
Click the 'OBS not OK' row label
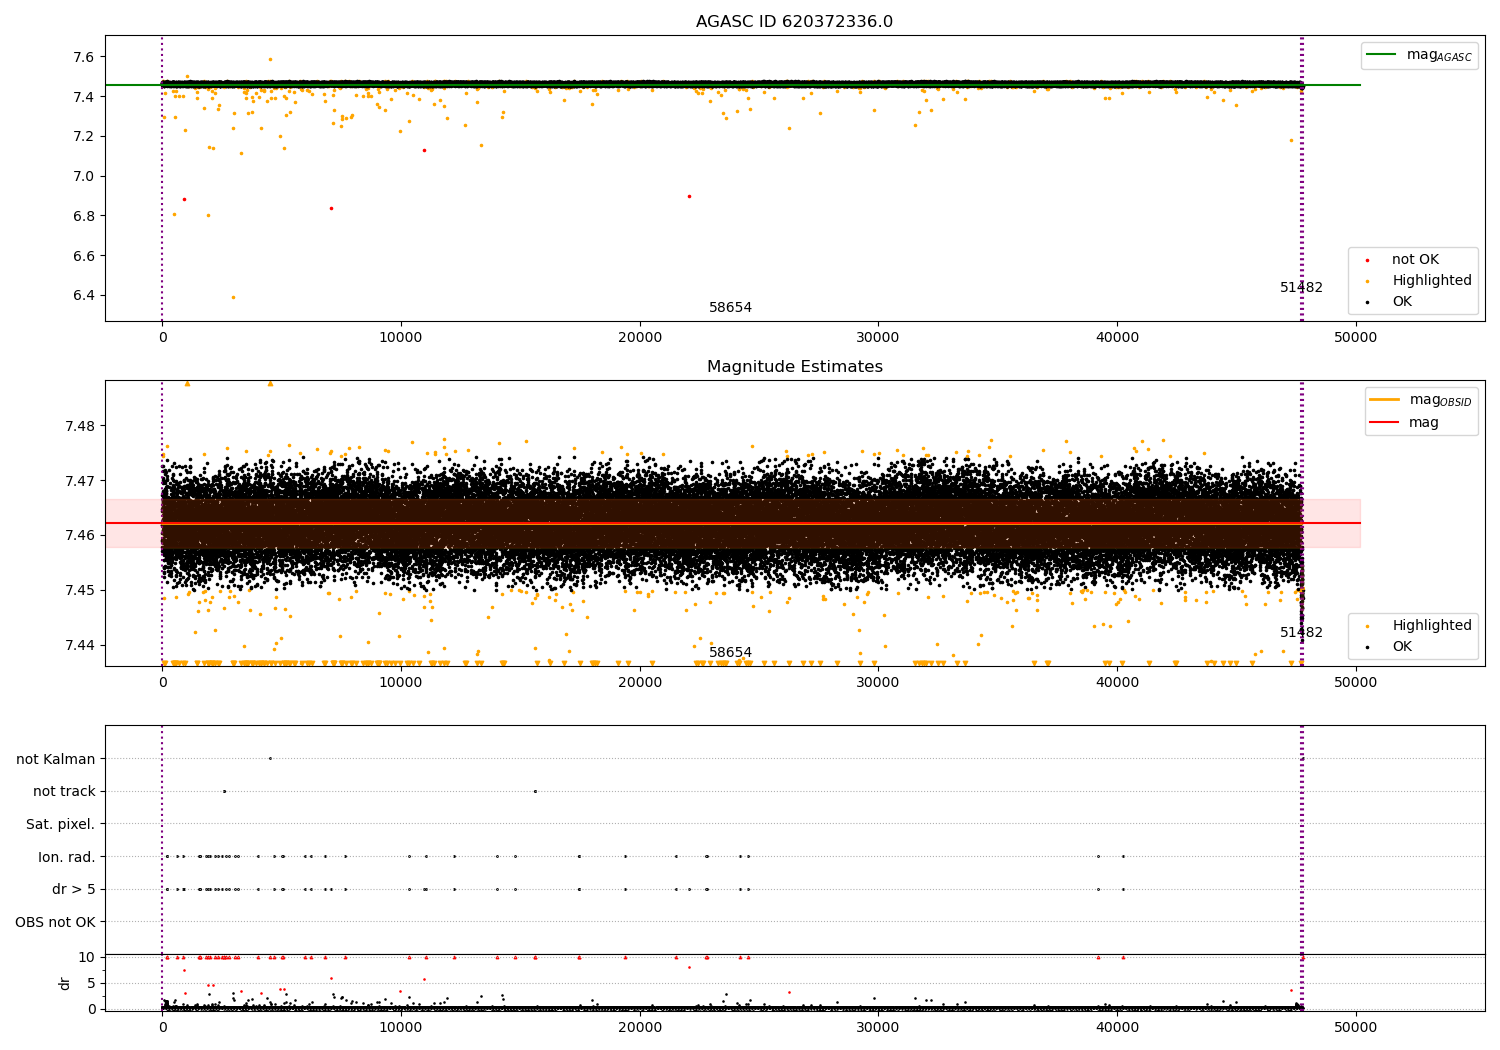56,922
